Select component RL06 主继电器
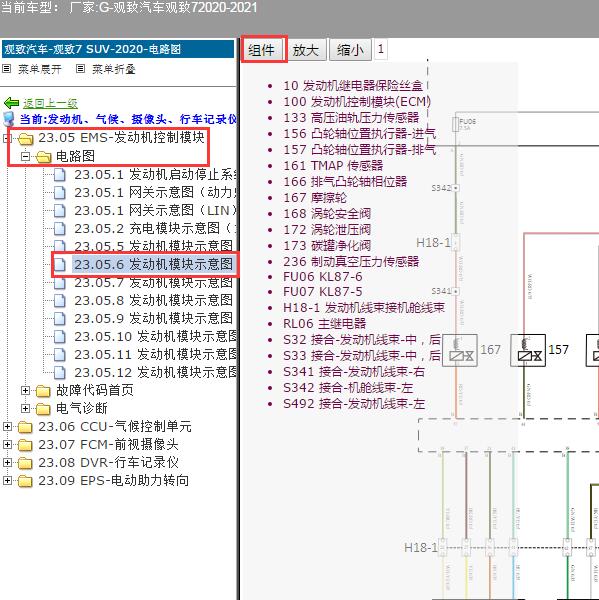The image size is (599, 600). click(324, 324)
